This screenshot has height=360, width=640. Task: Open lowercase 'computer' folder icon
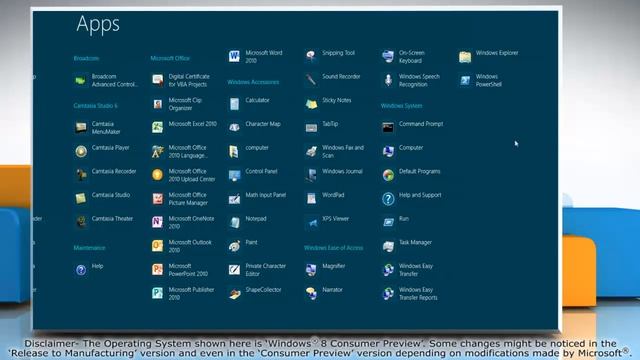(234, 151)
